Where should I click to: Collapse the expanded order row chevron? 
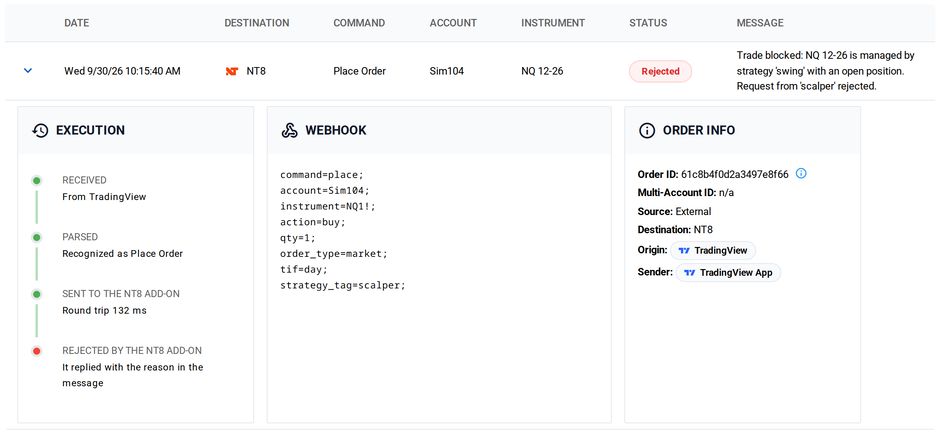click(28, 71)
